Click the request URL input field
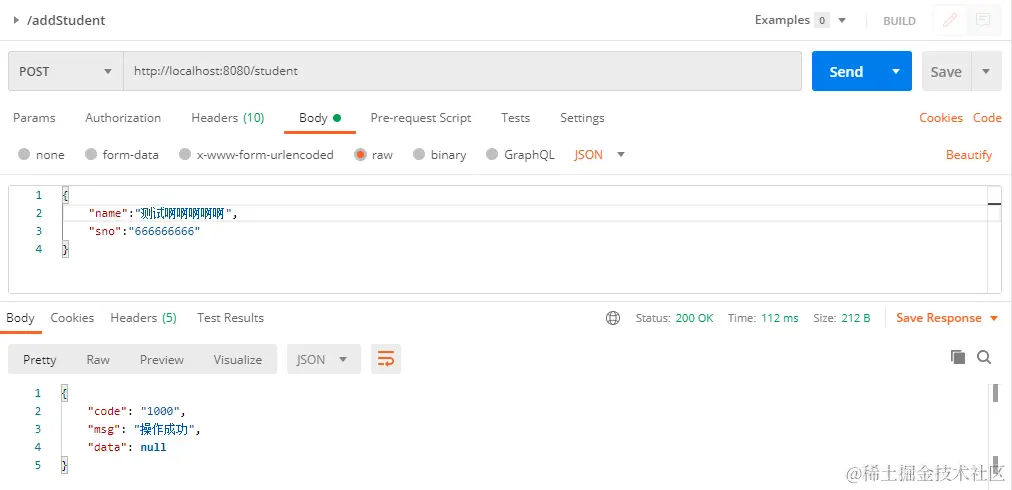Viewport: 1012px width, 490px height. click(462, 71)
